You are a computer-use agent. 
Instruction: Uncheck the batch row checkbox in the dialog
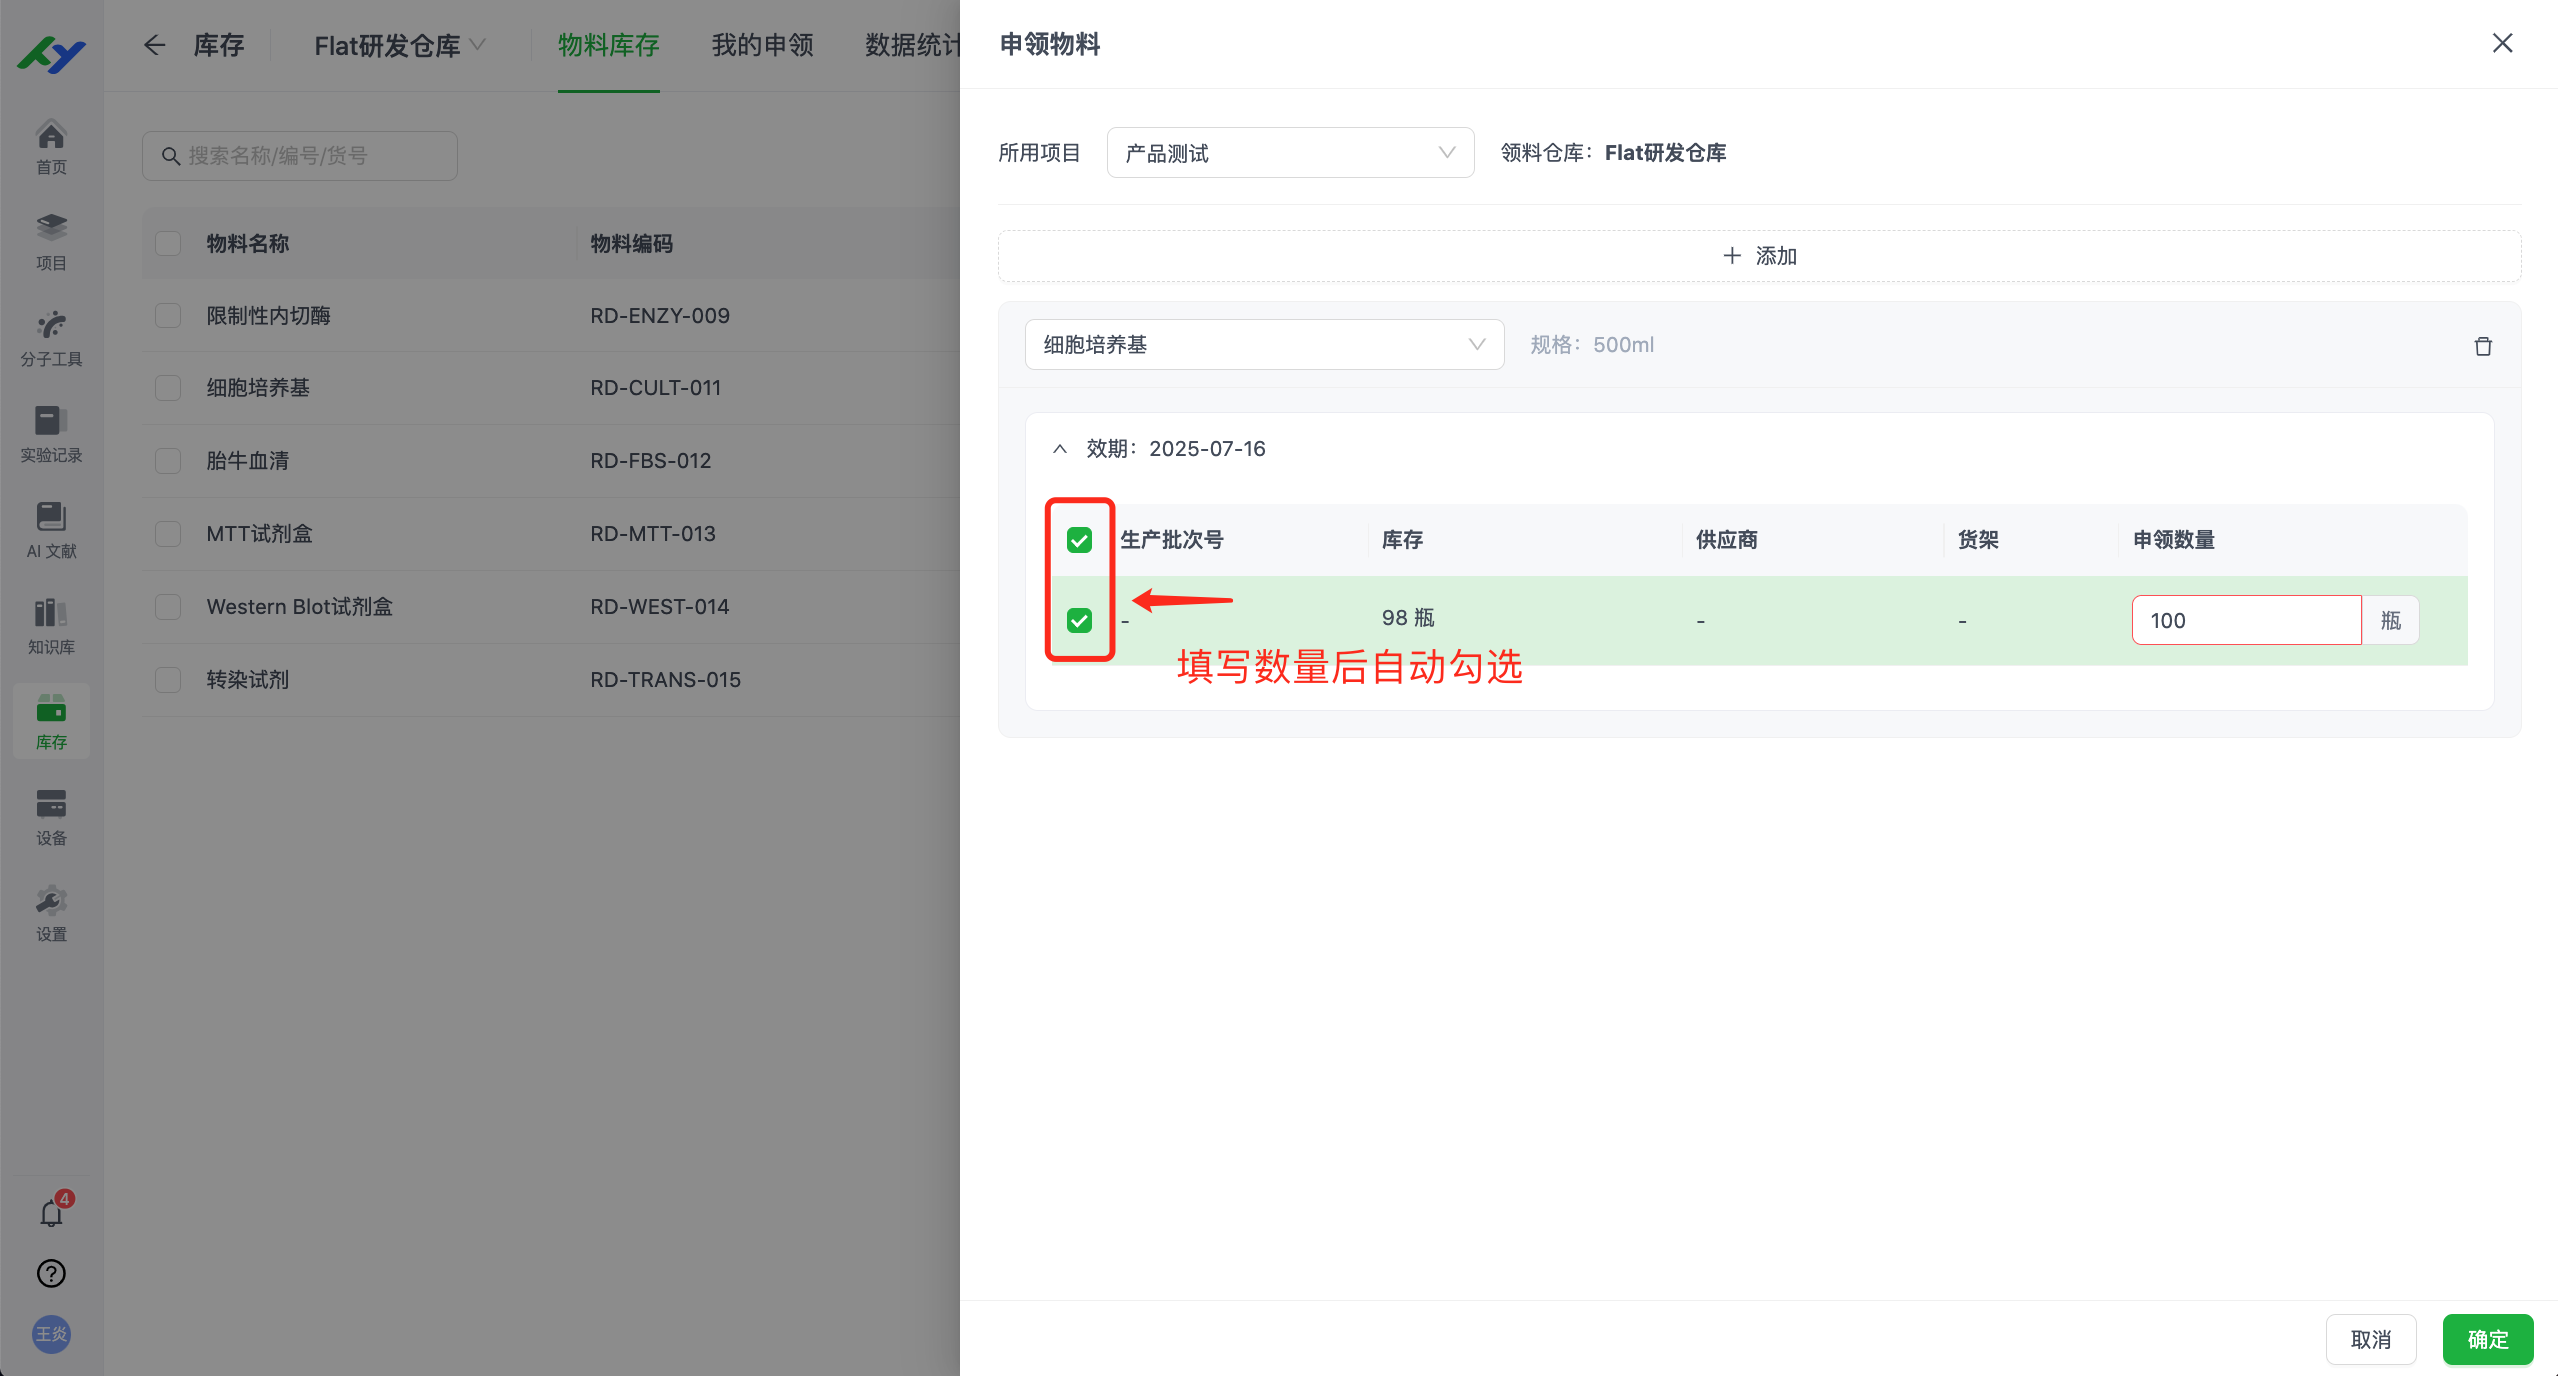1079,621
